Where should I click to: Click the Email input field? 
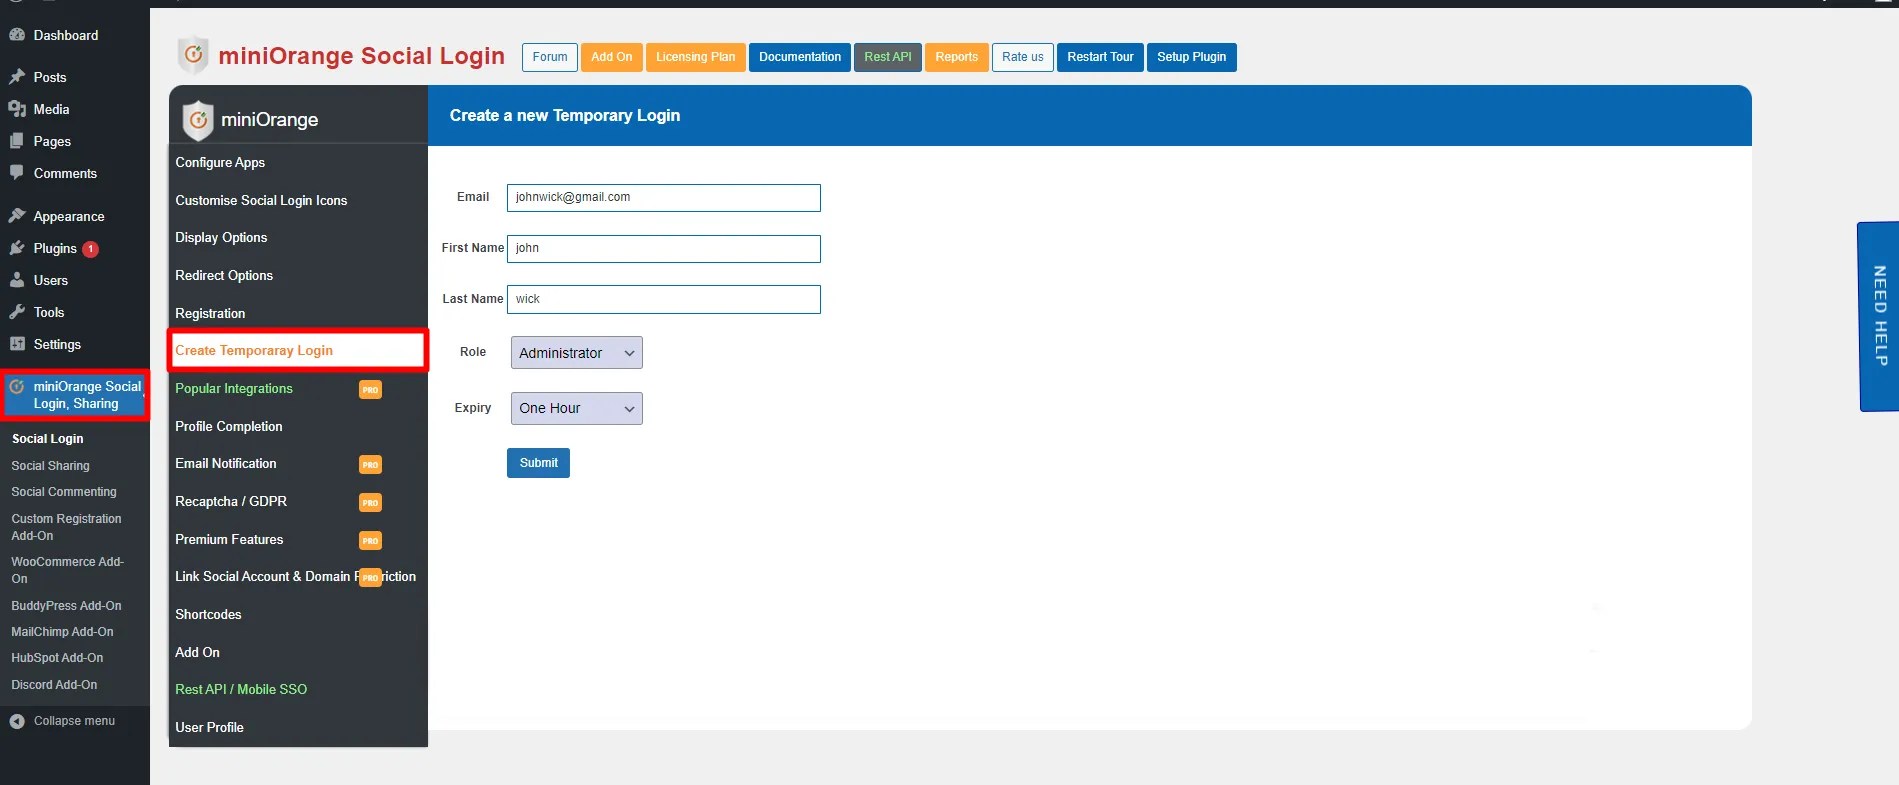click(664, 198)
